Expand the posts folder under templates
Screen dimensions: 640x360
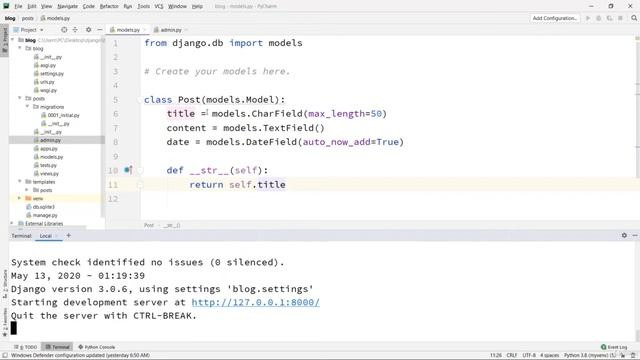coord(27,190)
